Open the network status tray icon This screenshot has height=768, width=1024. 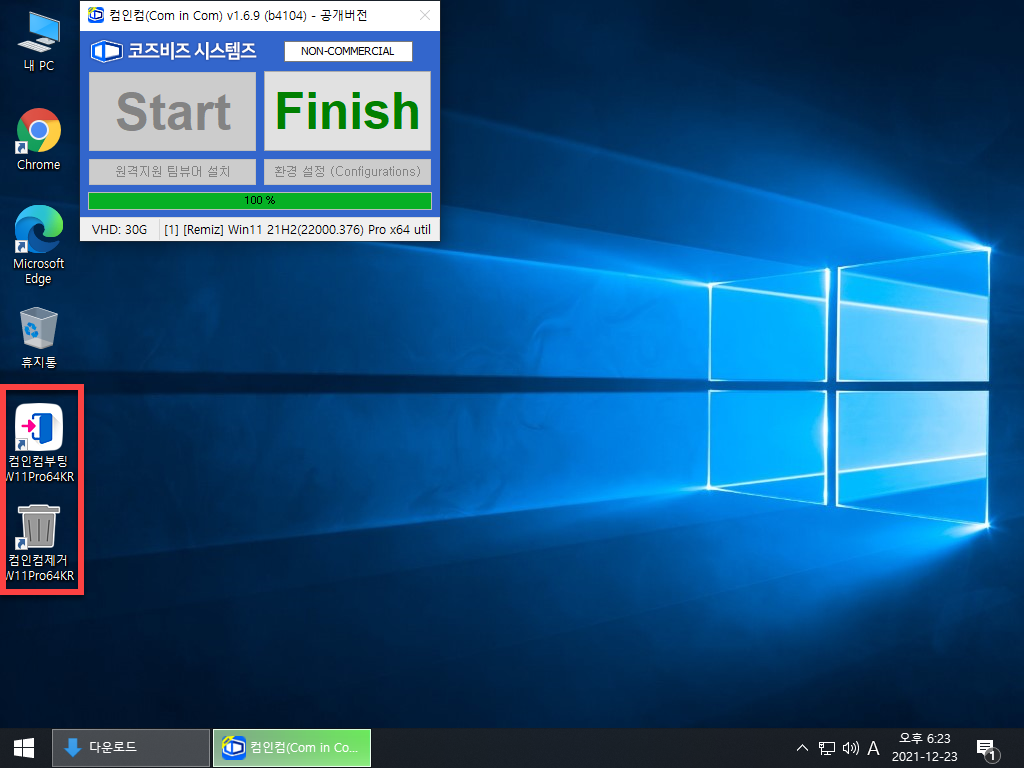tap(827, 748)
